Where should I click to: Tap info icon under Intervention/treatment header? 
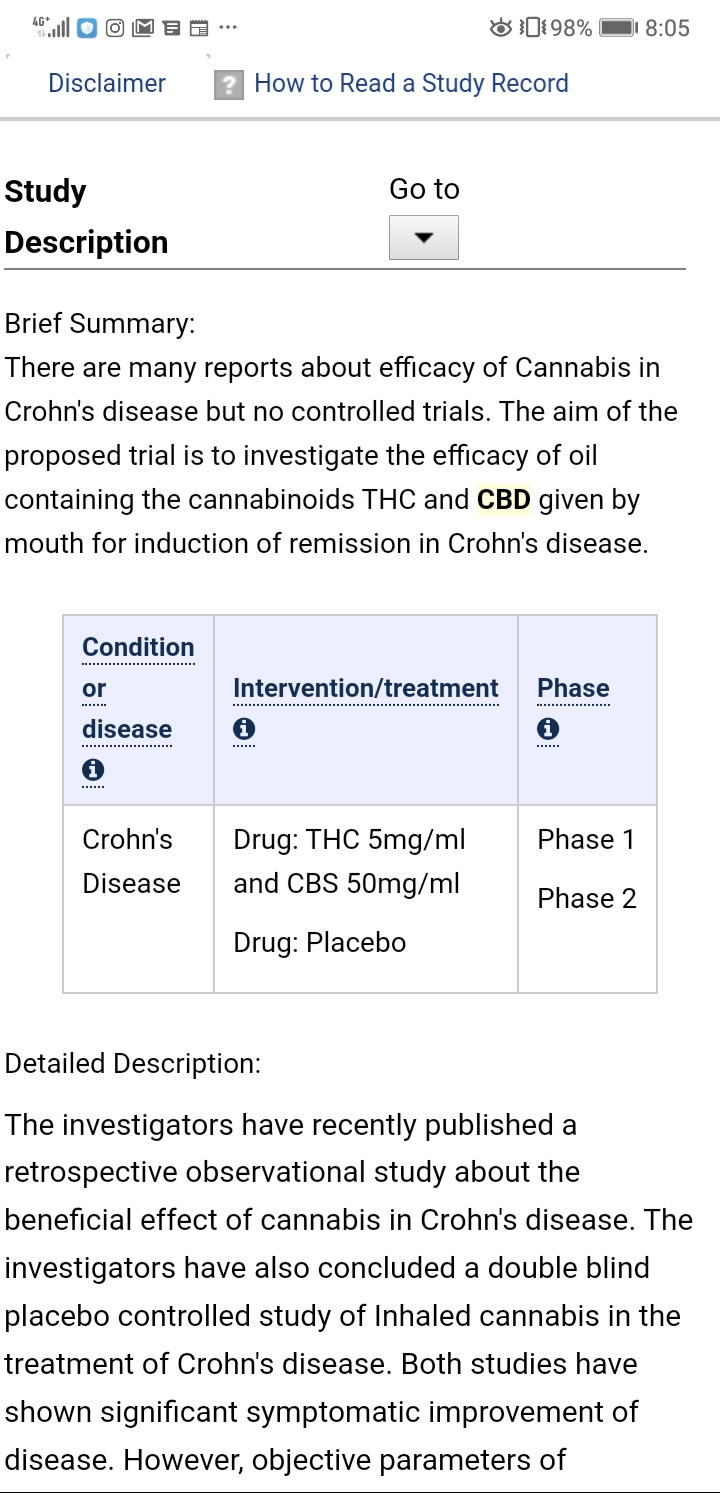point(244,729)
